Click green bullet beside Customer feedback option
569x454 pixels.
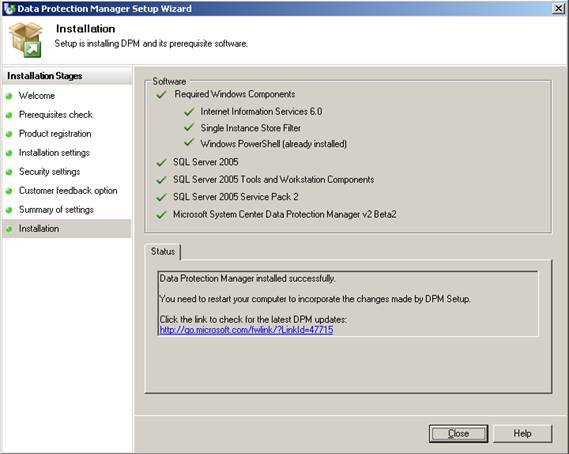(9, 191)
